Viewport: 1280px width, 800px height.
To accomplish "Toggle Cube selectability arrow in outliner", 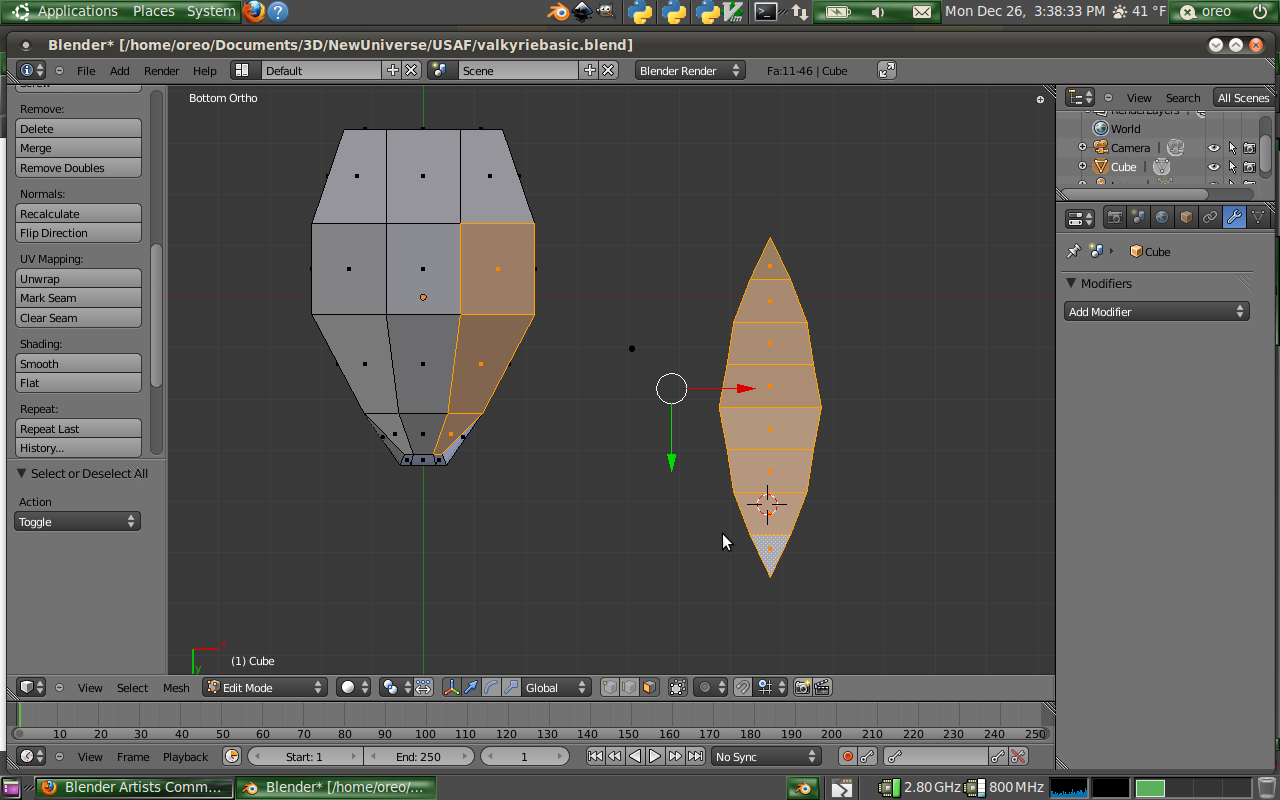I will 1232,167.
